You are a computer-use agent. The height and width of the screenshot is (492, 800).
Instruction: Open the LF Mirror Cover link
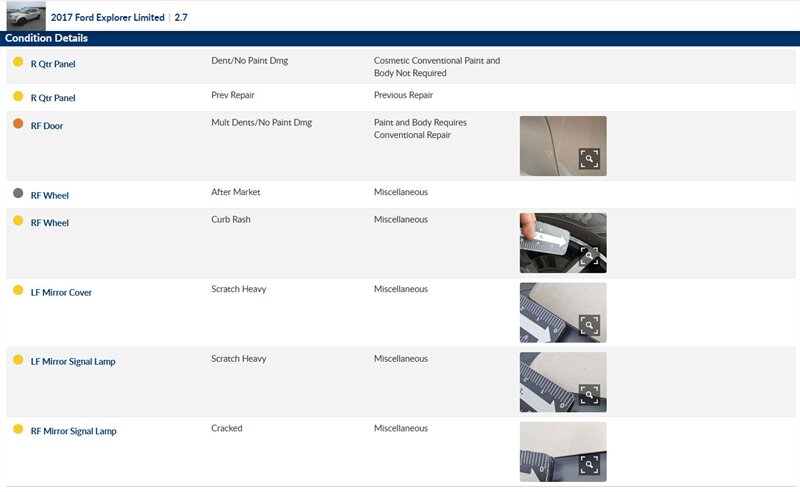tap(61, 292)
